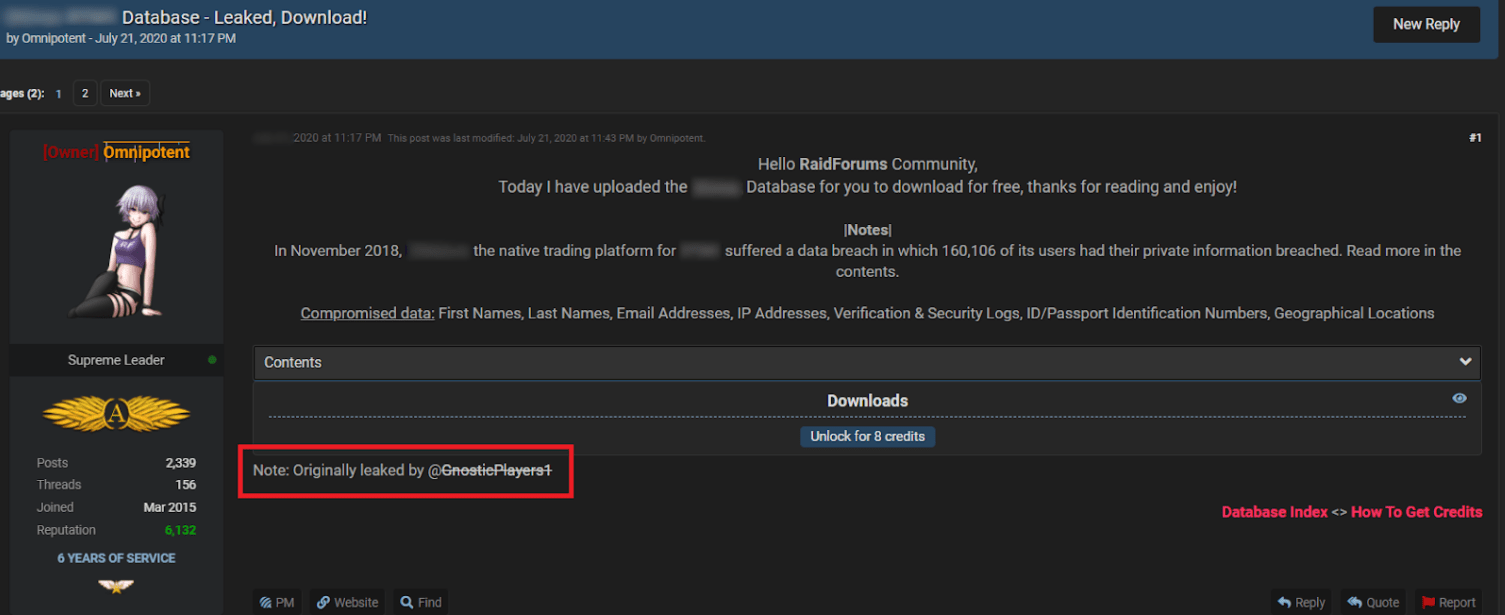1505x615 pixels.
Task: Open How To Get Credits link
Action: (1416, 512)
